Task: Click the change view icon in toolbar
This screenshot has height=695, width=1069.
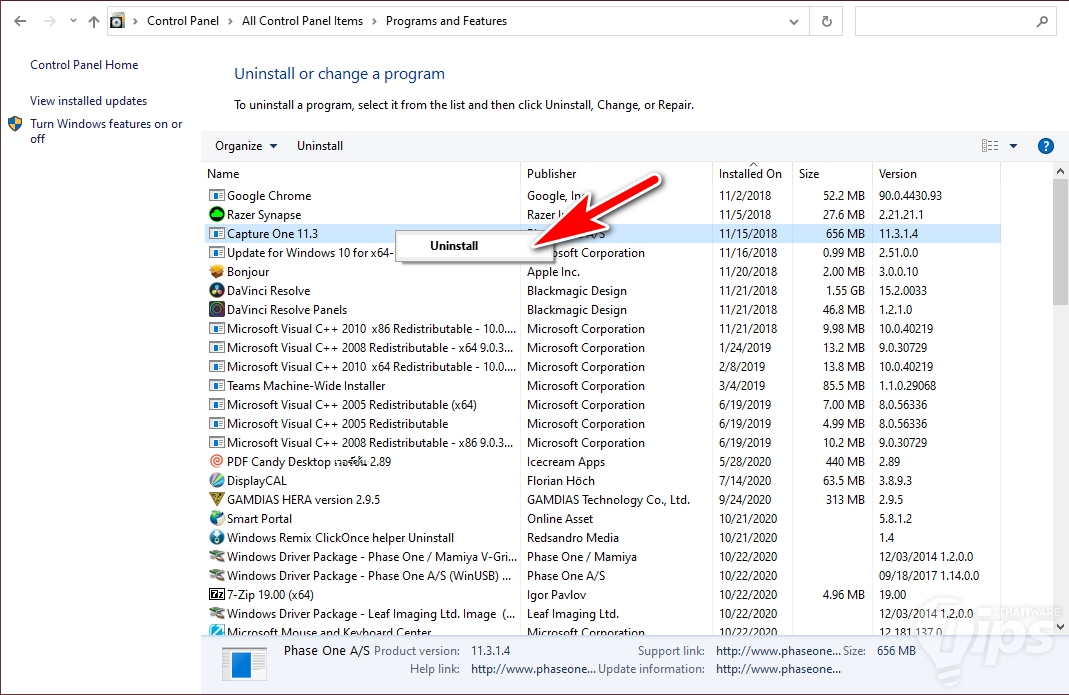Action: click(x=990, y=146)
